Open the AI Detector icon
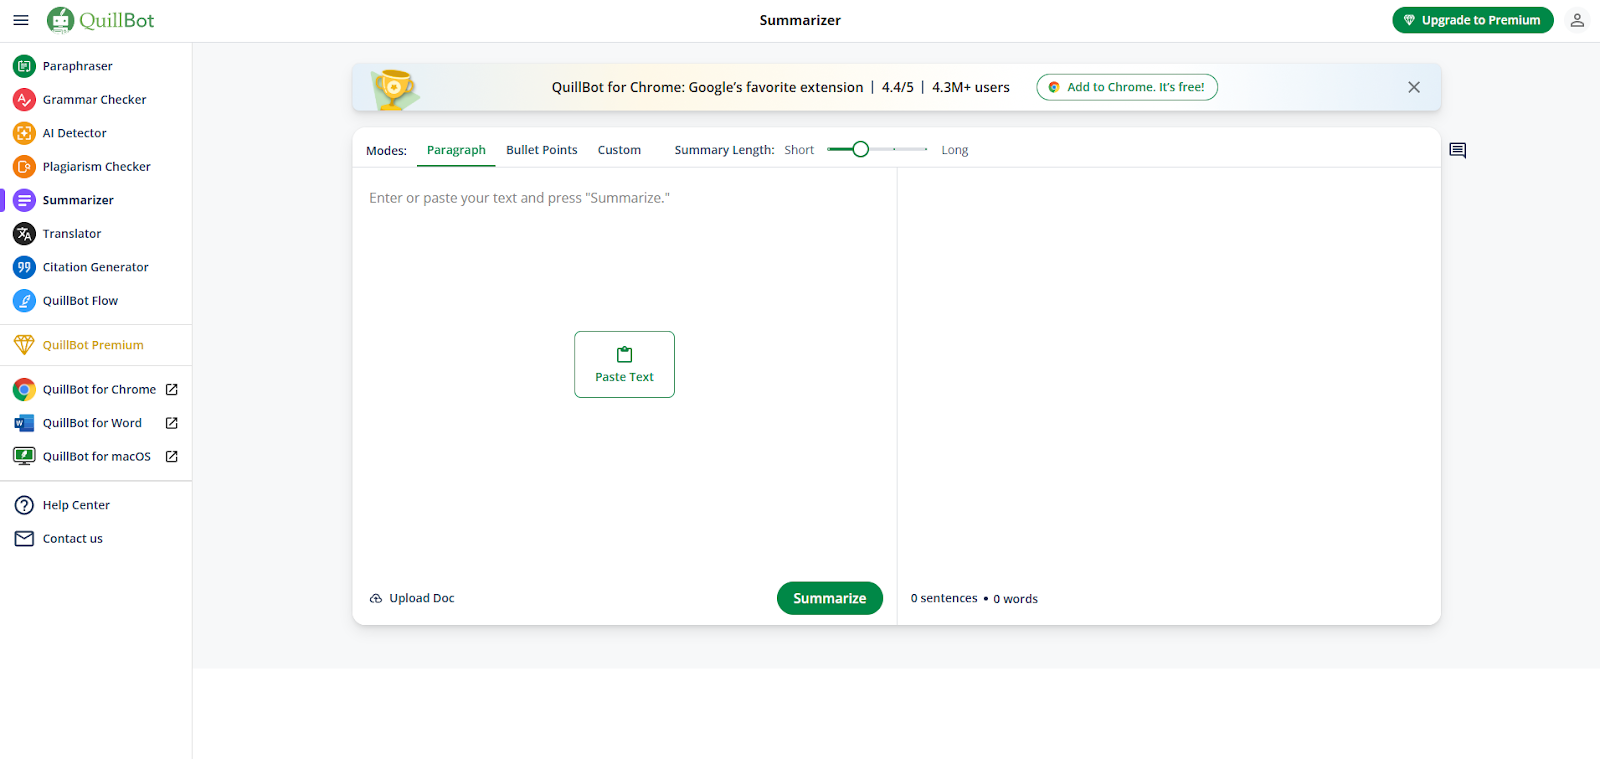 (24, 133)
